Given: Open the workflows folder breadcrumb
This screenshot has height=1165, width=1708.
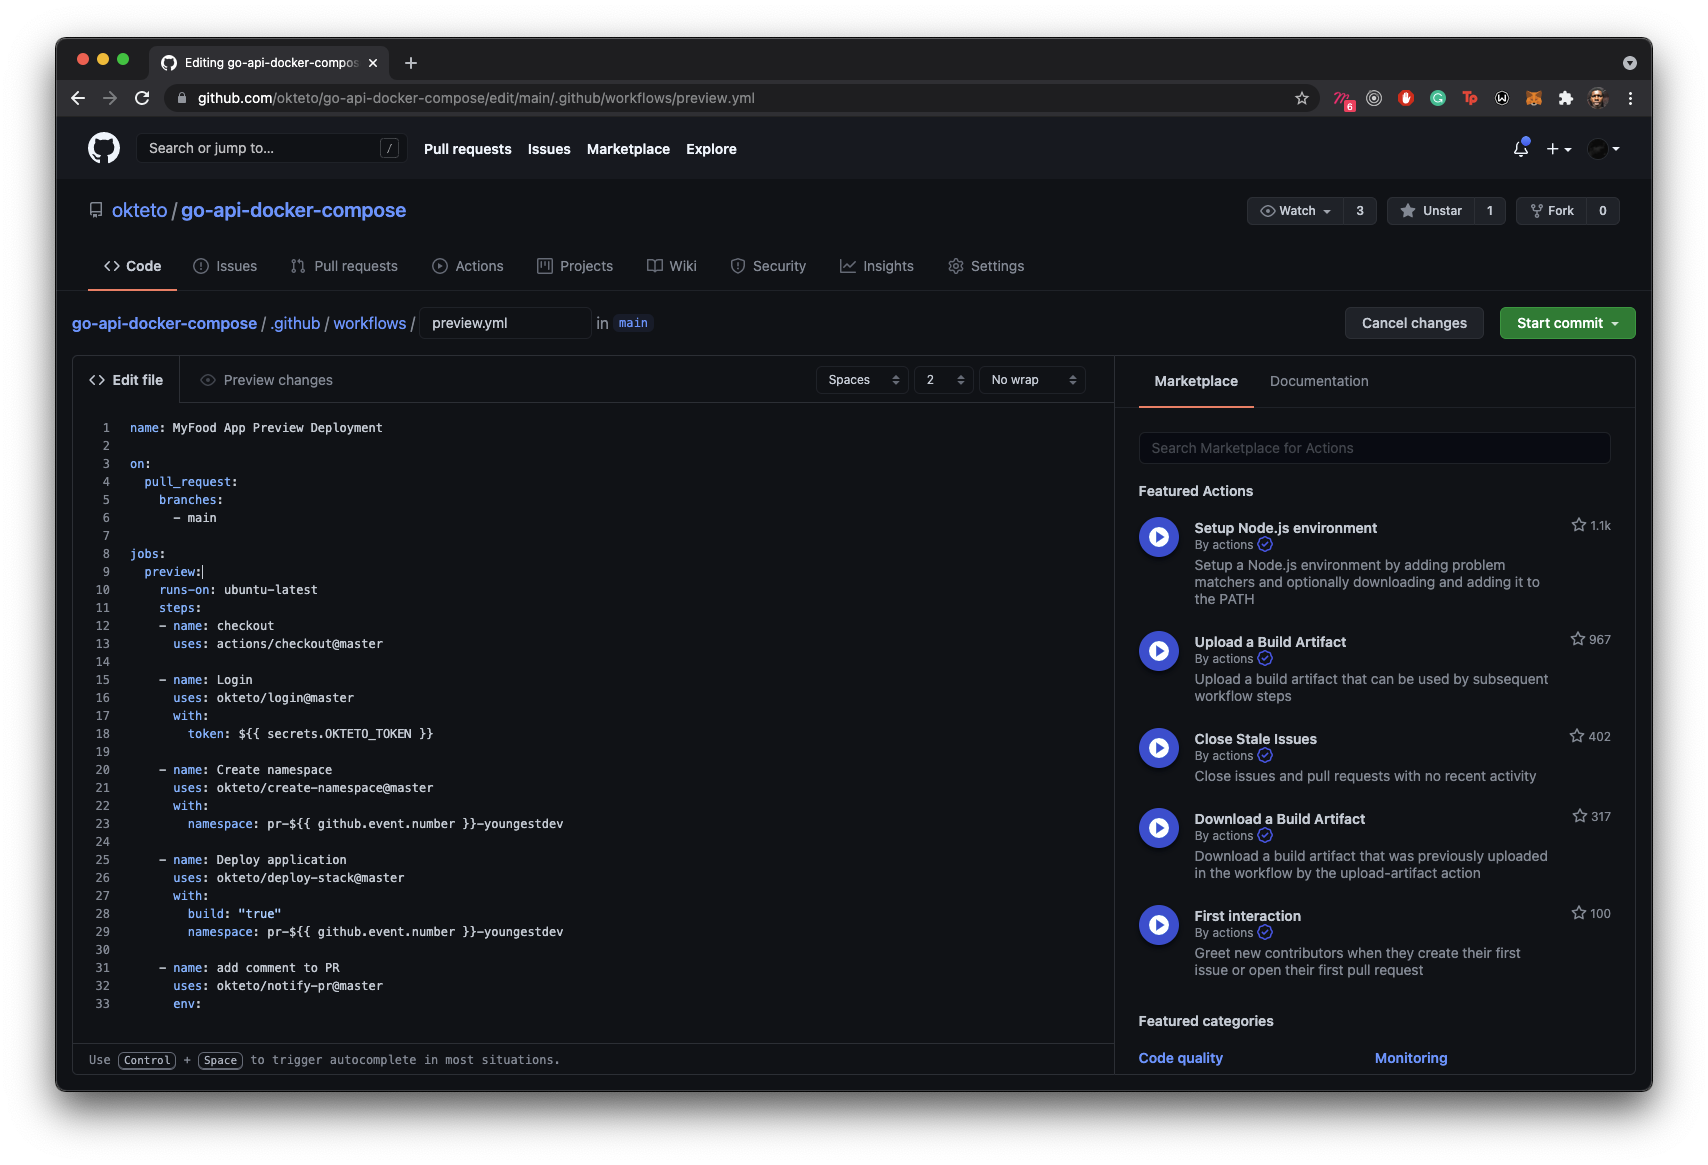Looking at the screenshot, I should (x=370, y=323).
